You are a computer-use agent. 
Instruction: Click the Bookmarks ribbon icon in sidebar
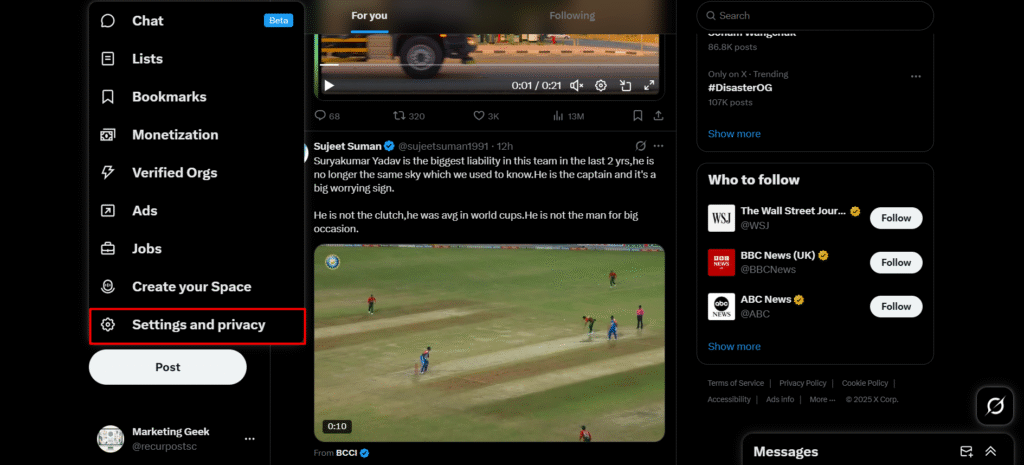click(108, 97)
